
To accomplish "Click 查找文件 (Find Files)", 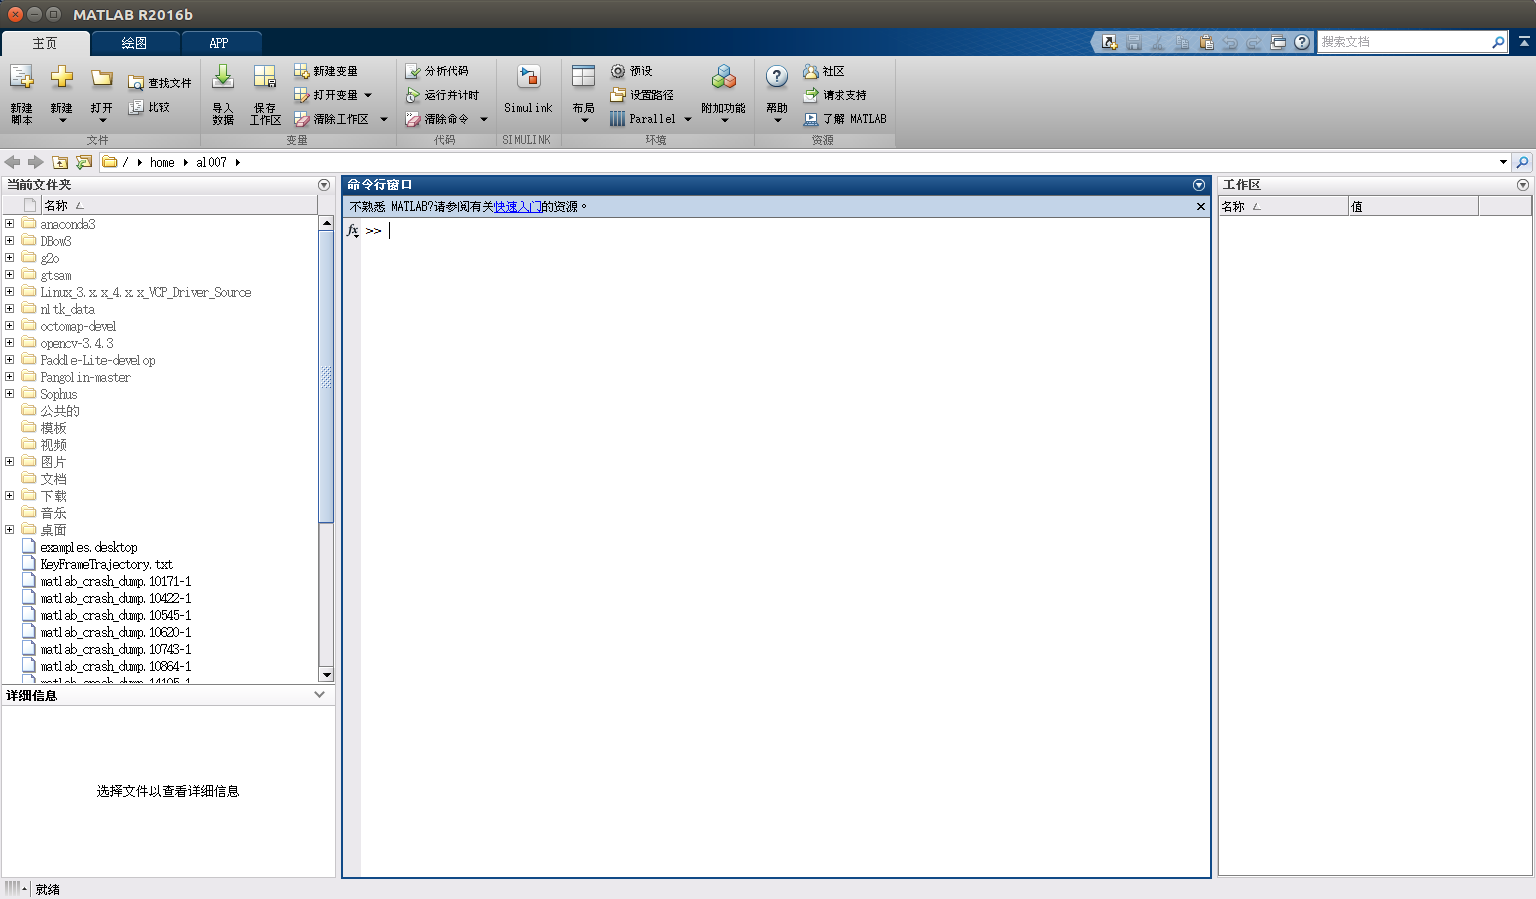I will [x=160, y=83].
